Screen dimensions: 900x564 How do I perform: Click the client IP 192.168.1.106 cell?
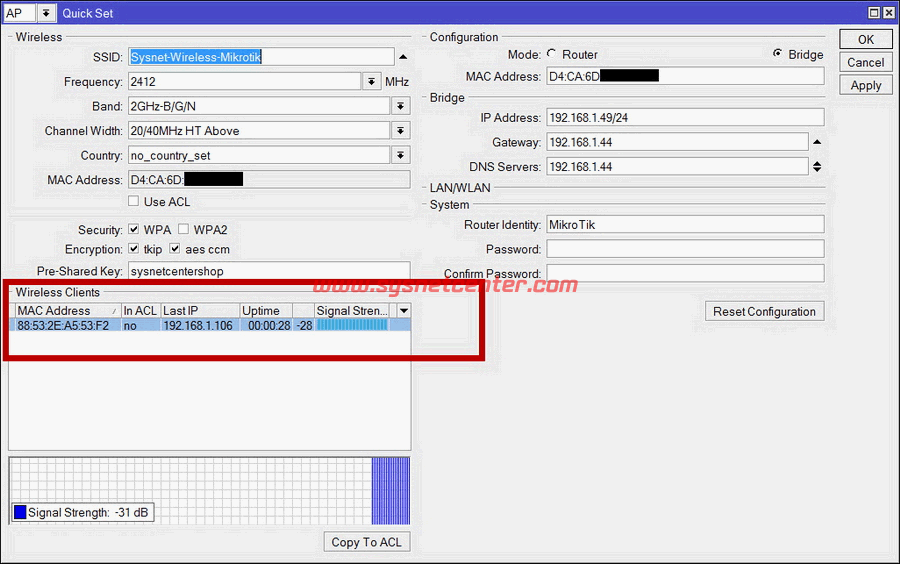[x=198, y=325]
